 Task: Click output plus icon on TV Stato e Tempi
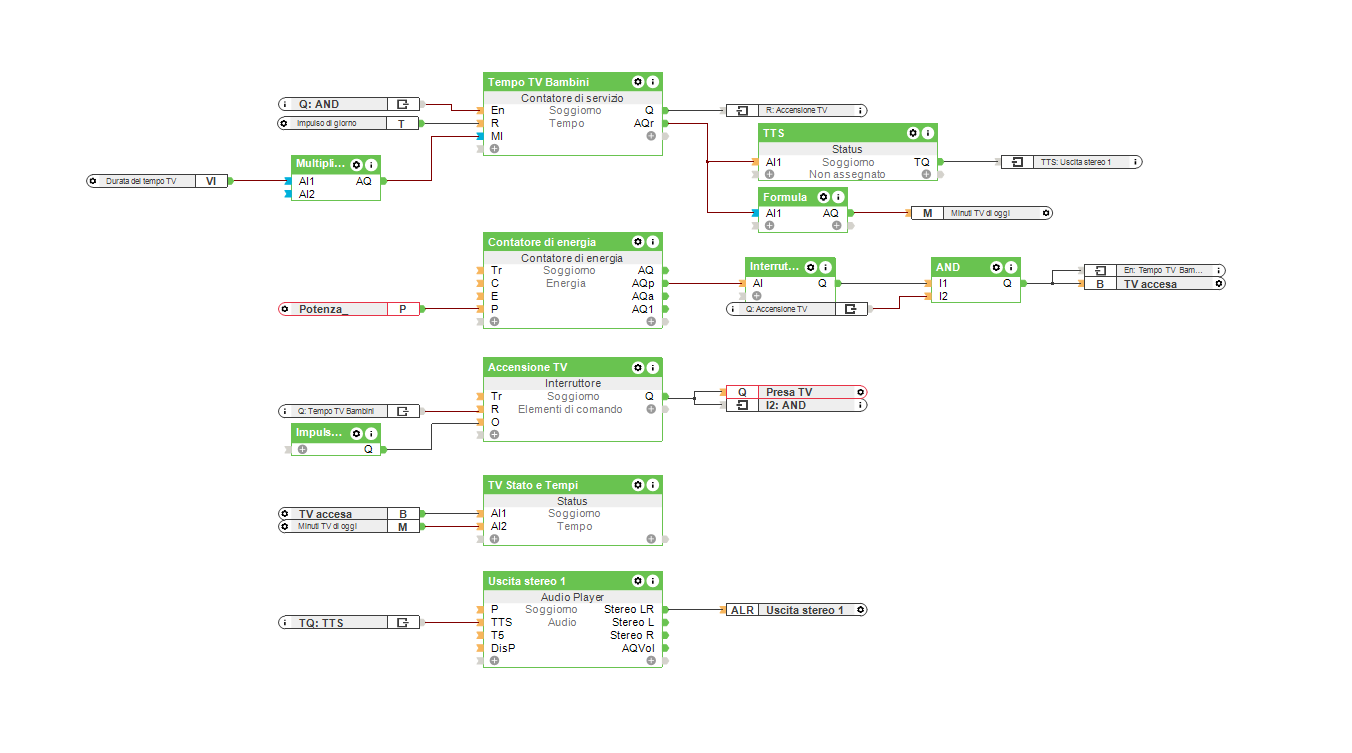pos(651,539)
